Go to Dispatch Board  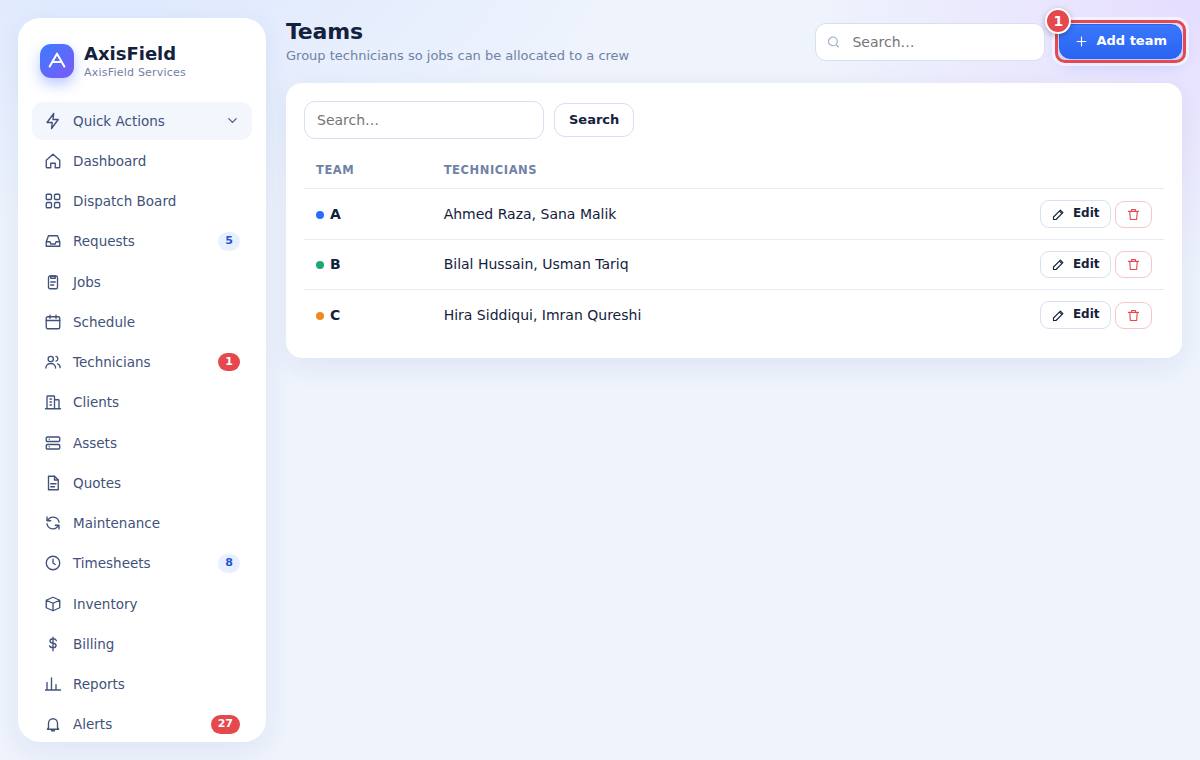142,201
